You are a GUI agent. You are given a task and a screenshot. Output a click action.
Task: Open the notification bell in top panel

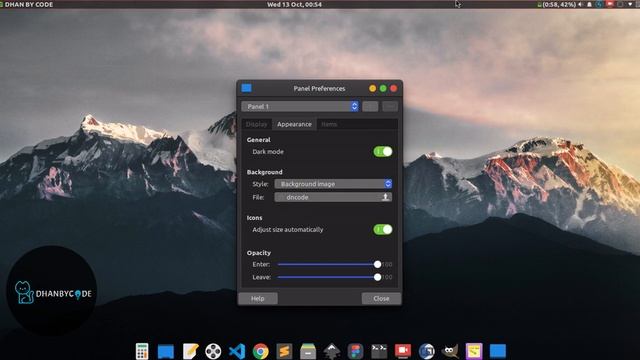click(589, 4)
